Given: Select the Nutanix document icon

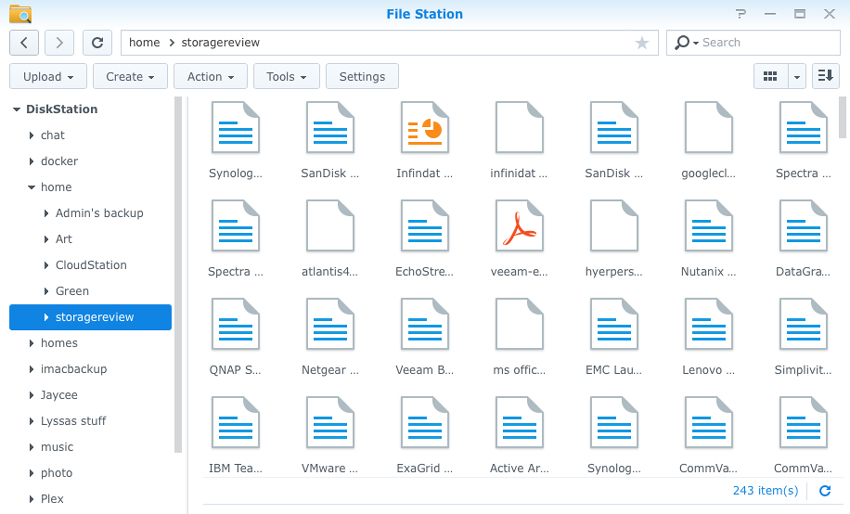Looking at the screenshot, I should pyautogui.click(x=709, y=226).
